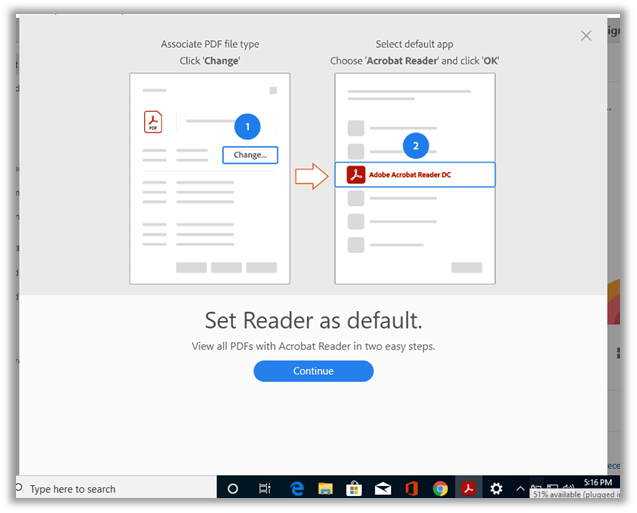Click the 'Set Reader as default.' heading

click(313, 320)
